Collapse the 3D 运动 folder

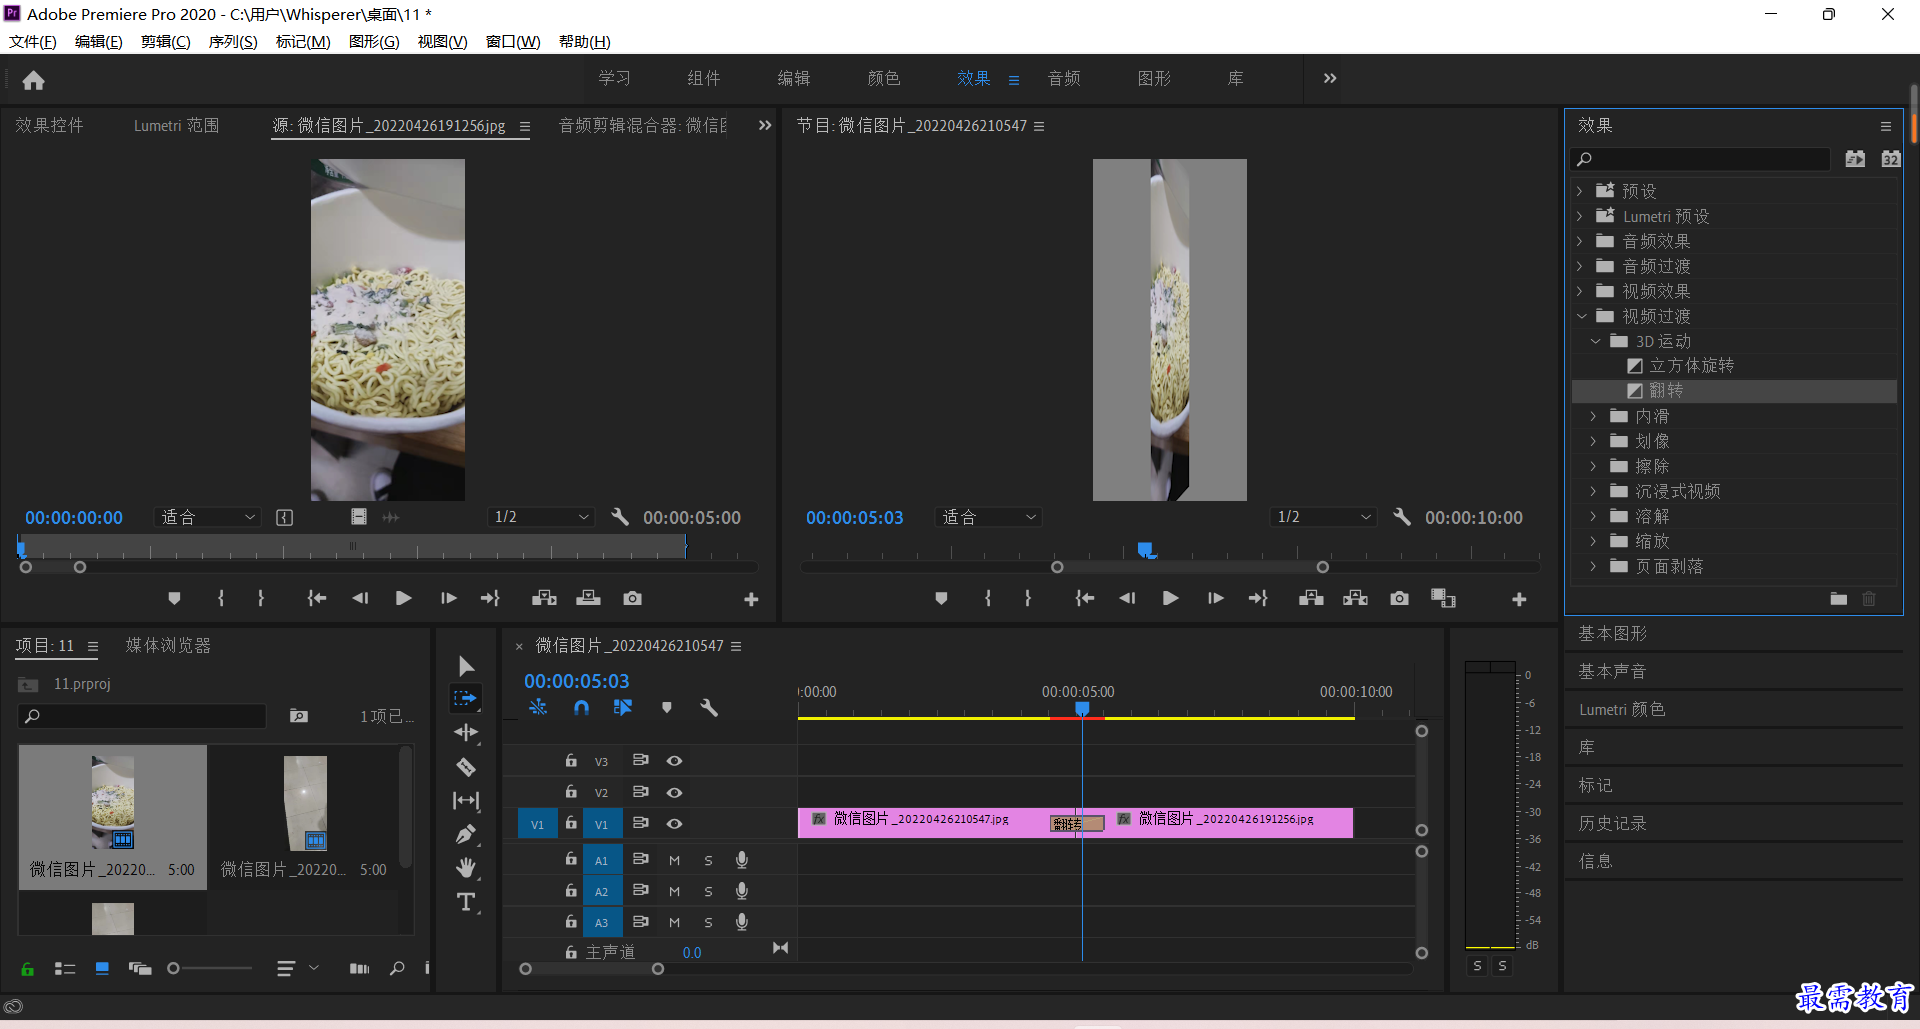1595,341
